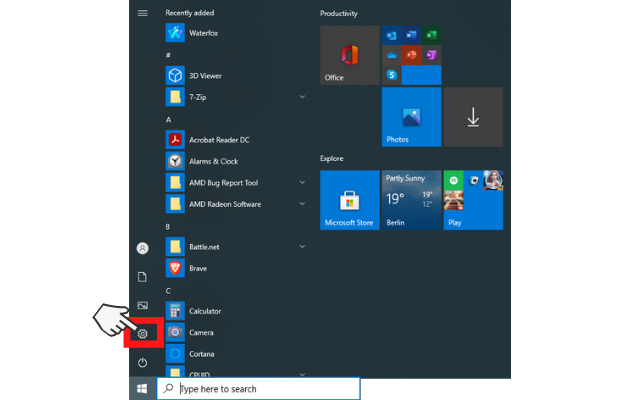640x400 pixels.
Task: Click the 'C' letter group header
Action: coord(168,291)
